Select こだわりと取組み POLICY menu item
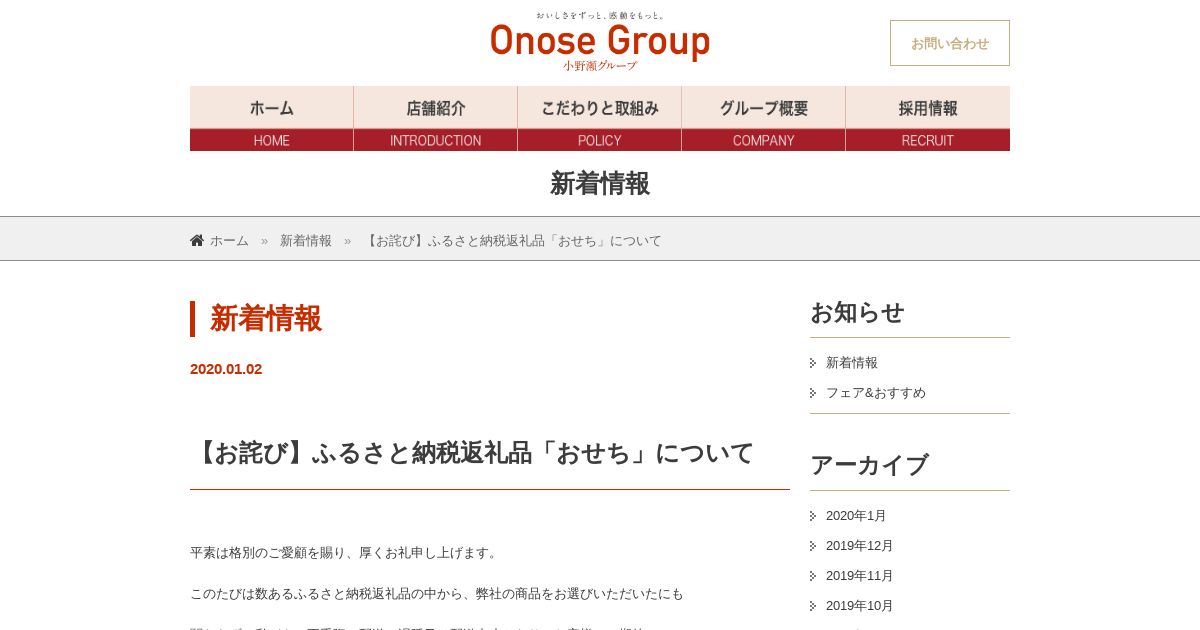Viewport: 1200px width, 630px height. click(600, 118)
